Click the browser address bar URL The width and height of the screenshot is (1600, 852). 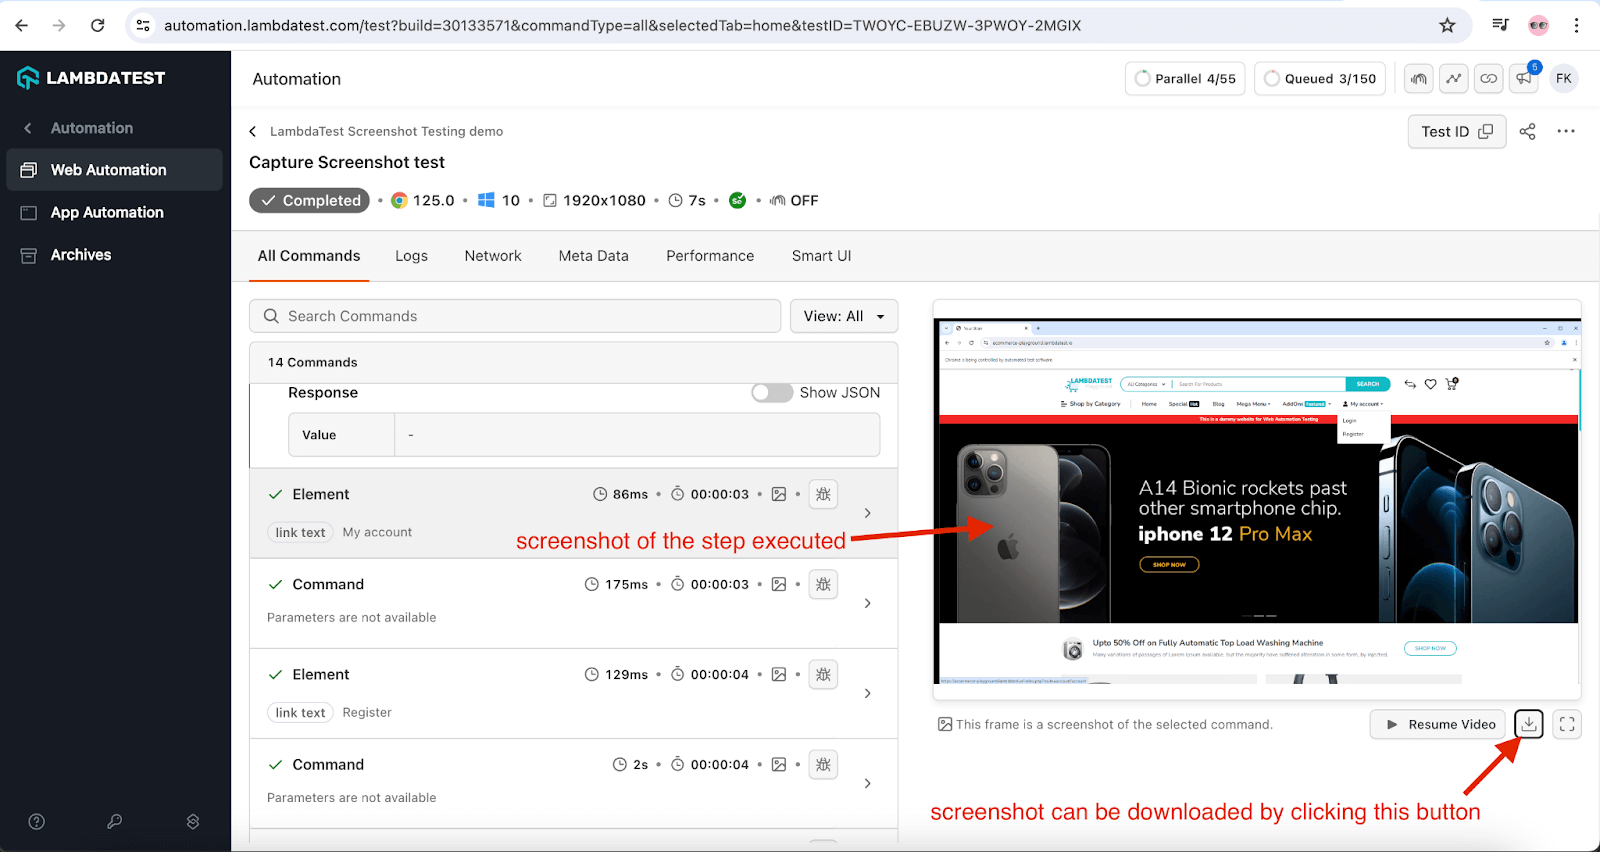[622, 25]
